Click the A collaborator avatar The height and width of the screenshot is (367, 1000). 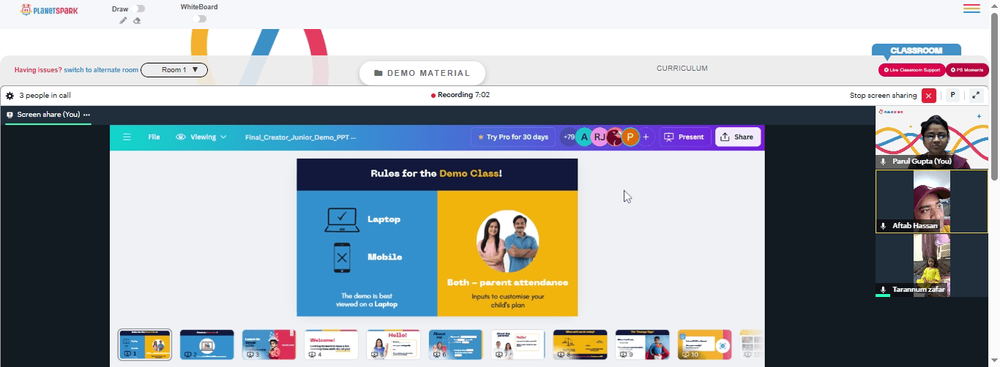tap(584, 137)
